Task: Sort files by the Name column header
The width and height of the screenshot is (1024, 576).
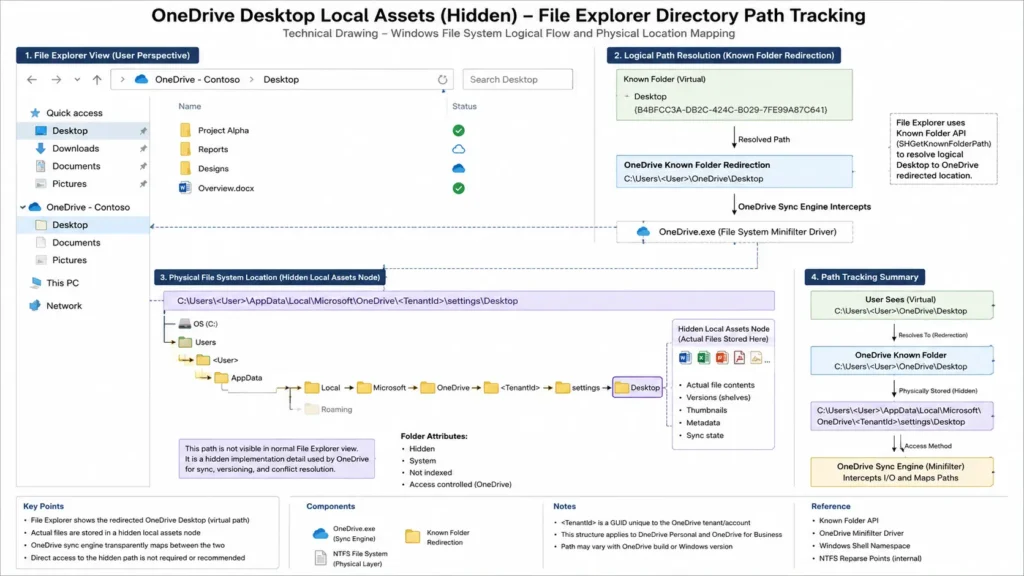Action: 189,106
